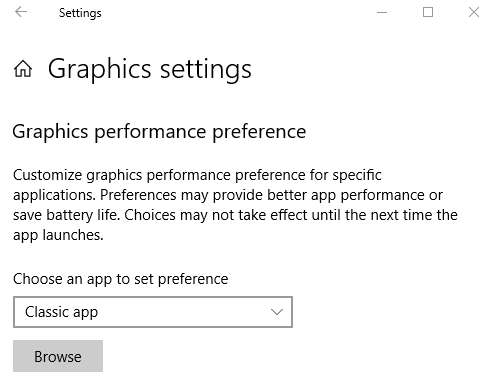The width and height of the screenshot is (491, 381).
Task: Maximize the Settings window
Action: [428, 12]
